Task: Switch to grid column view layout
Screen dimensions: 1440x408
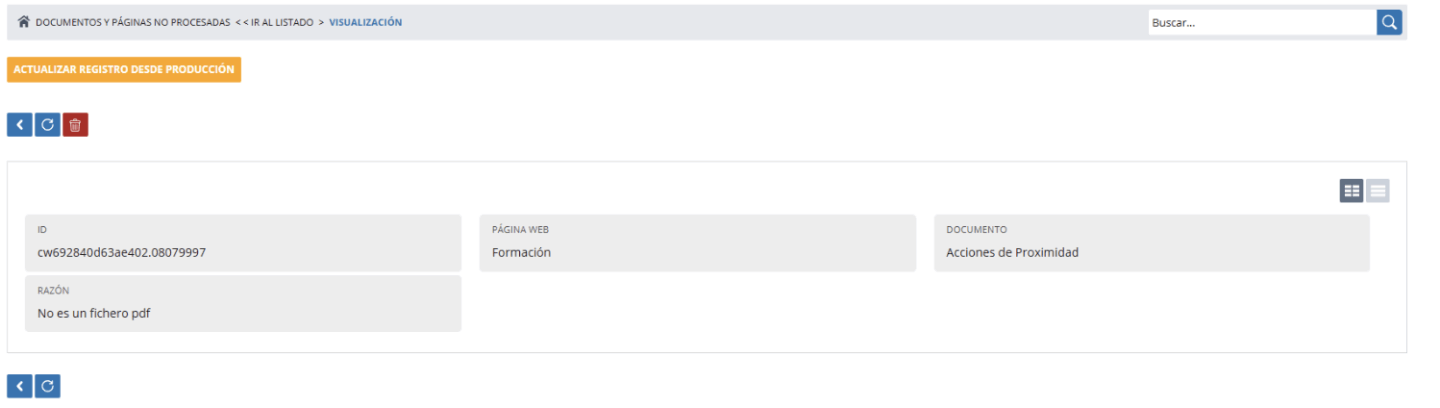Action: [x=1351, y=191]
